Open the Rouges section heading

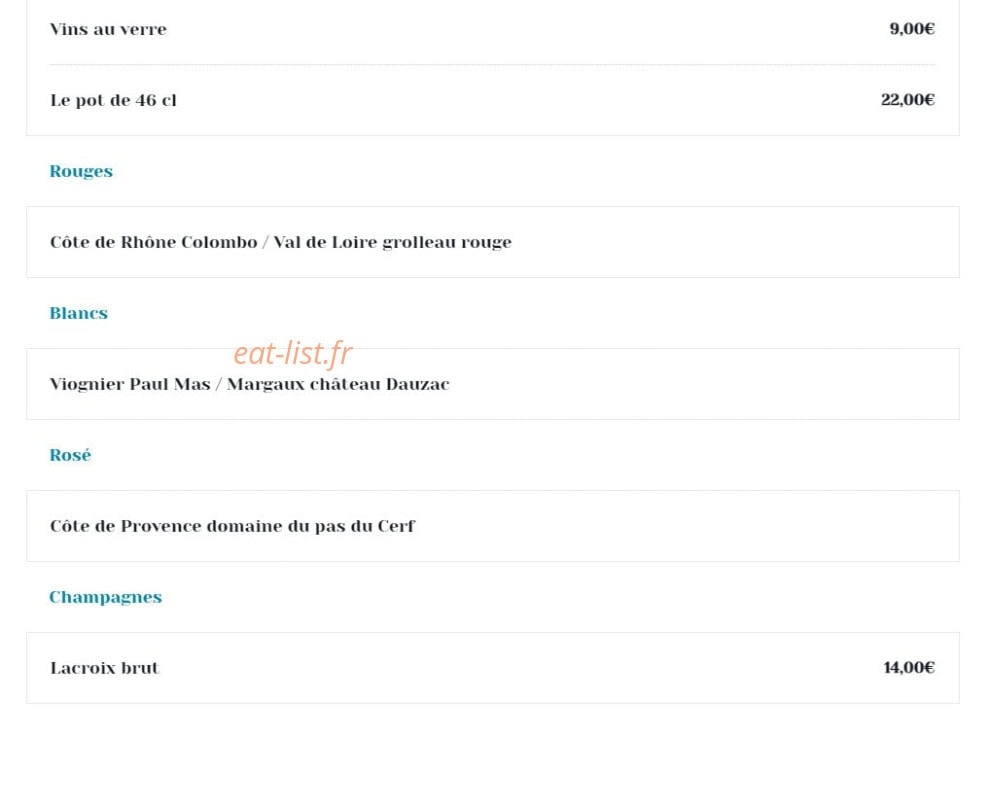point(81,172)
